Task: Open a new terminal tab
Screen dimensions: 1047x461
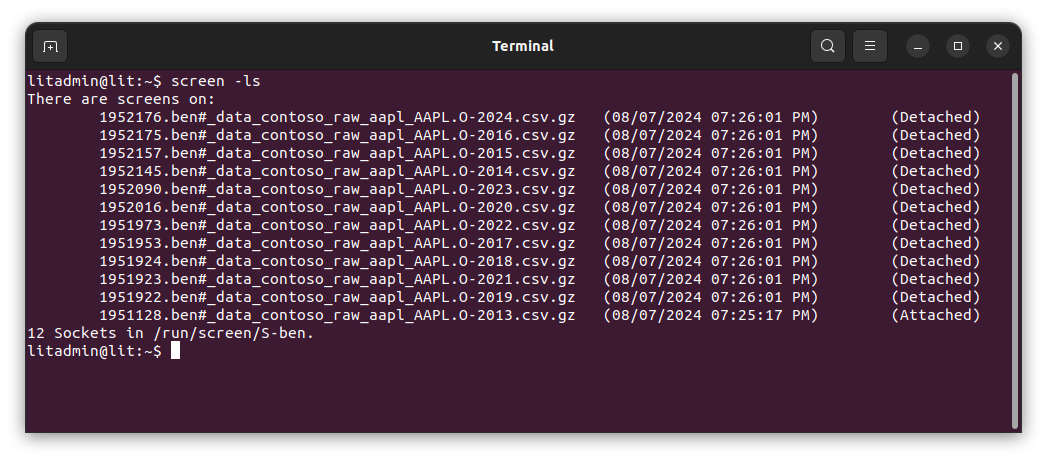Action: coord(50,46)
